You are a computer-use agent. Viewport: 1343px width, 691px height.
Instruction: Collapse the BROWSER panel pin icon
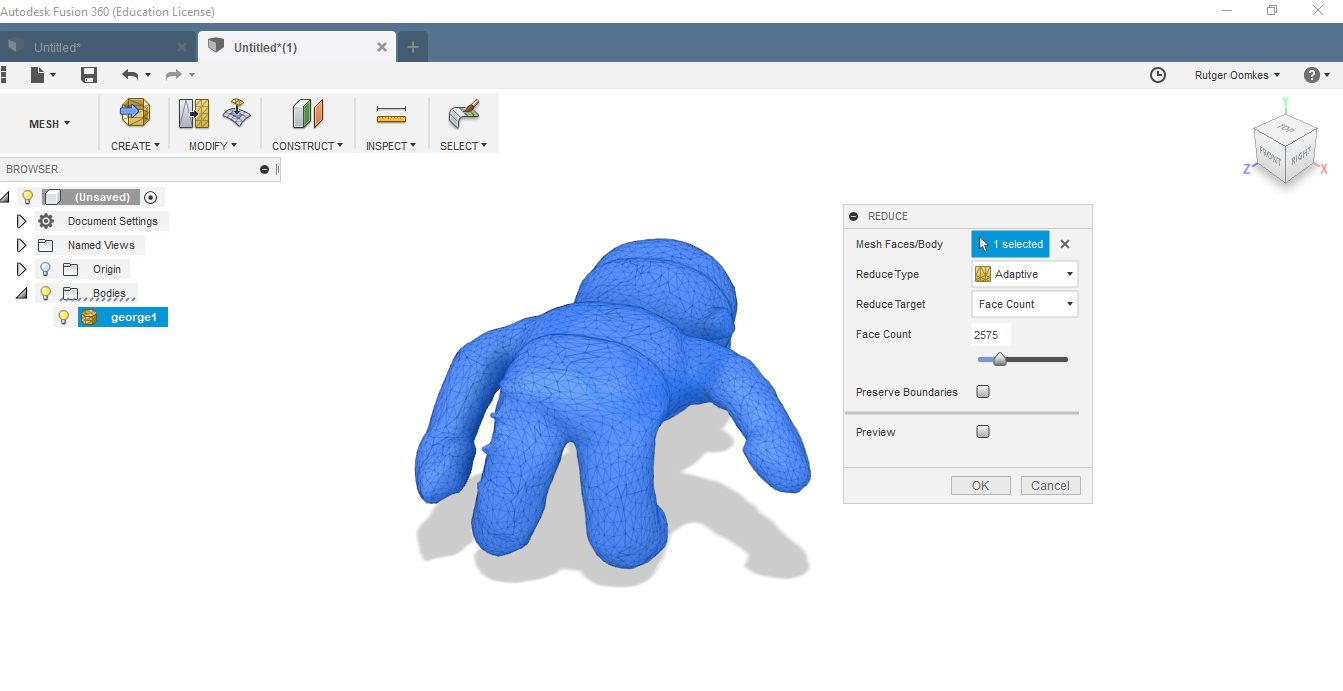click(264, 169)
